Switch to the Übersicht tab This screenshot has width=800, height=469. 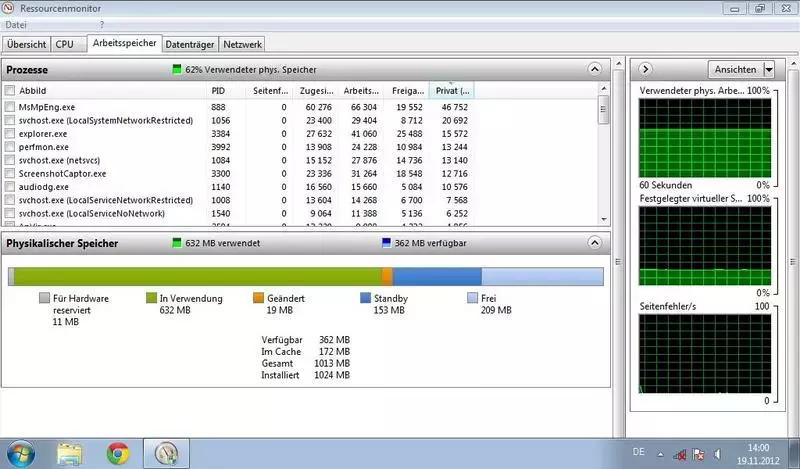pyautogui.click(x=27, y=44)
